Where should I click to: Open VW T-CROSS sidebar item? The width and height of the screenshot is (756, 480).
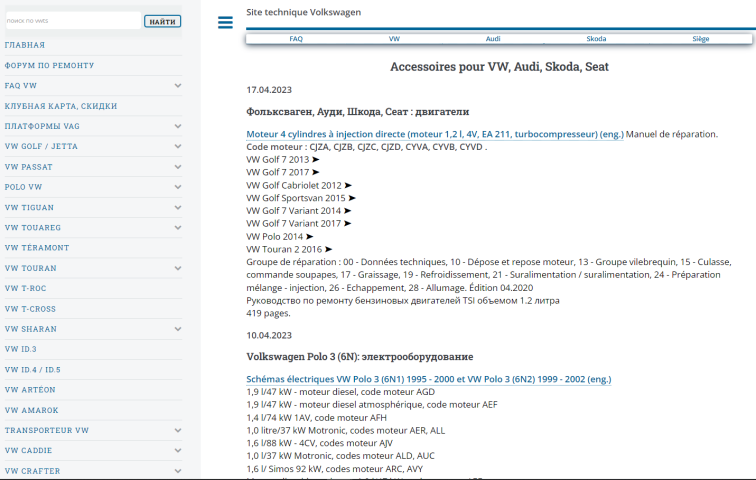(x=30, y=309)
